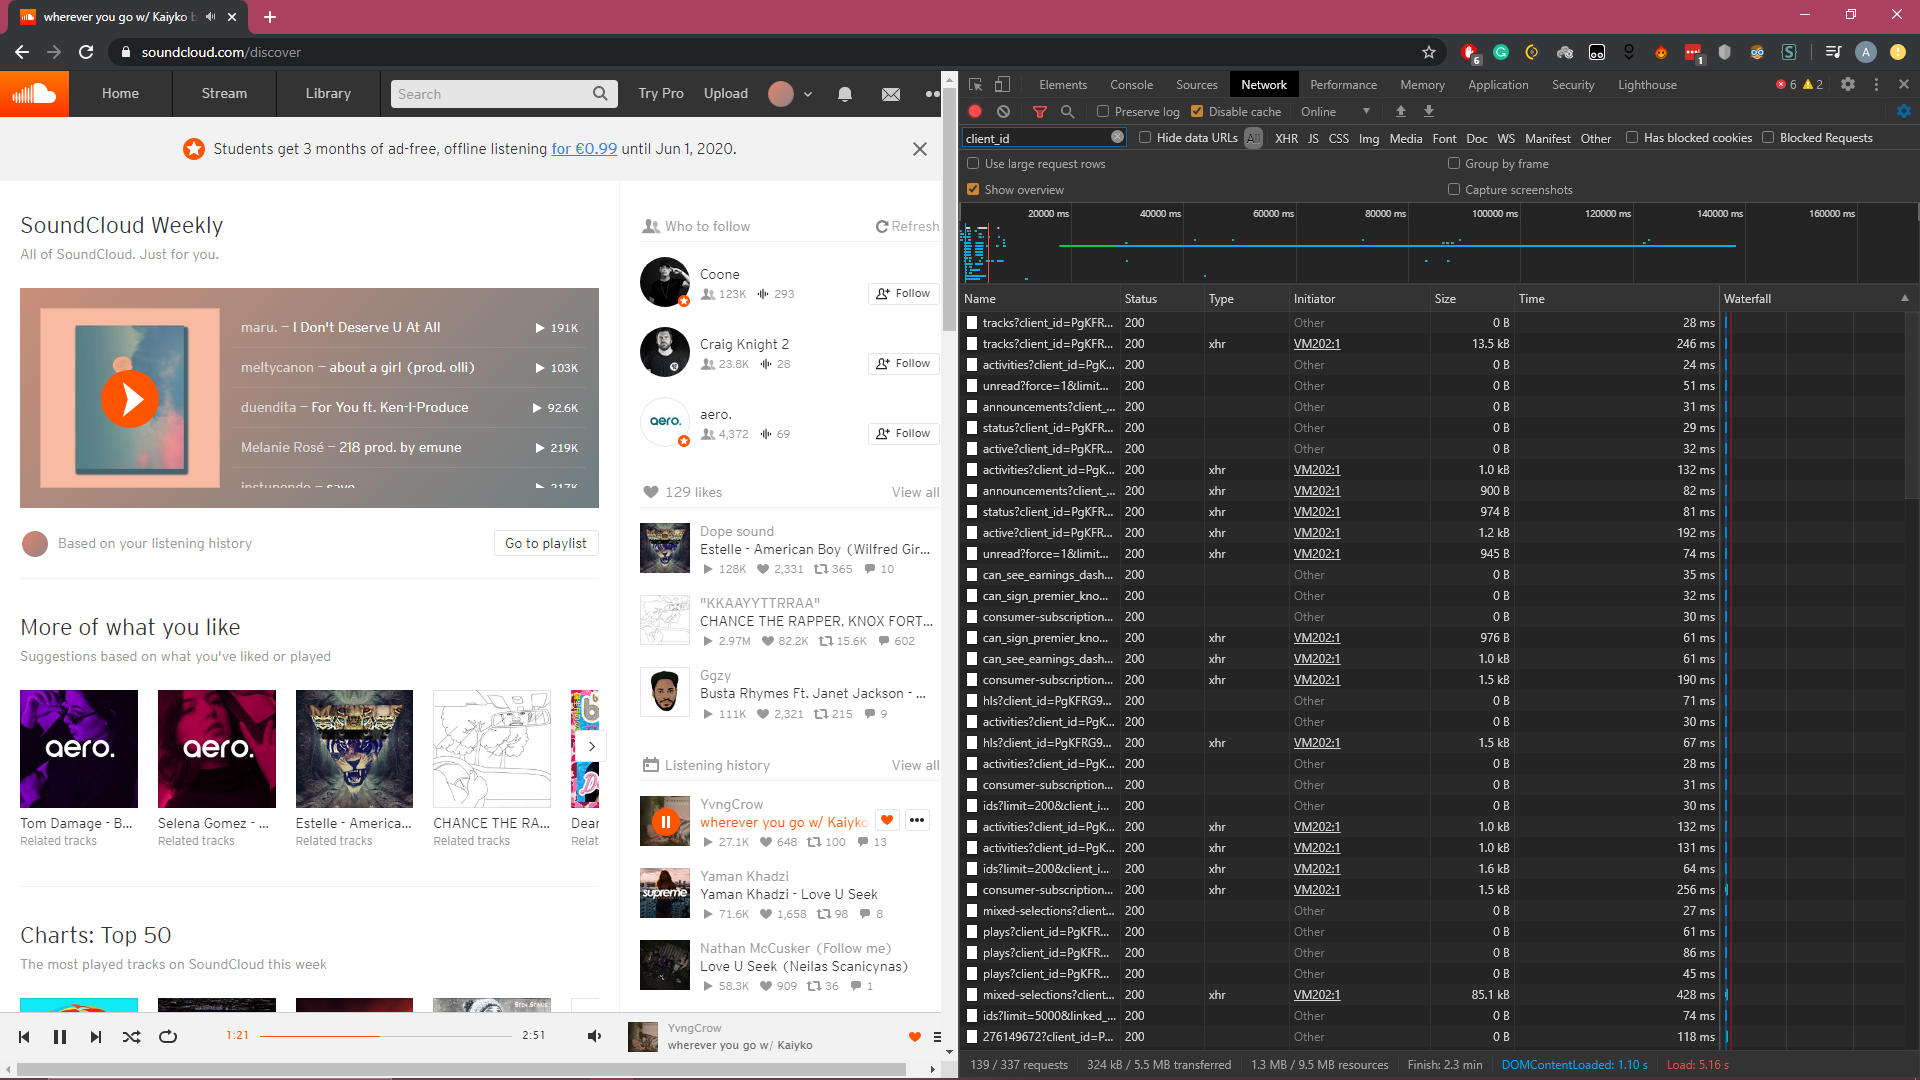Check Hide data URLs
The height and width of the screenshot is (1080, 1920).
[1145, 138]
